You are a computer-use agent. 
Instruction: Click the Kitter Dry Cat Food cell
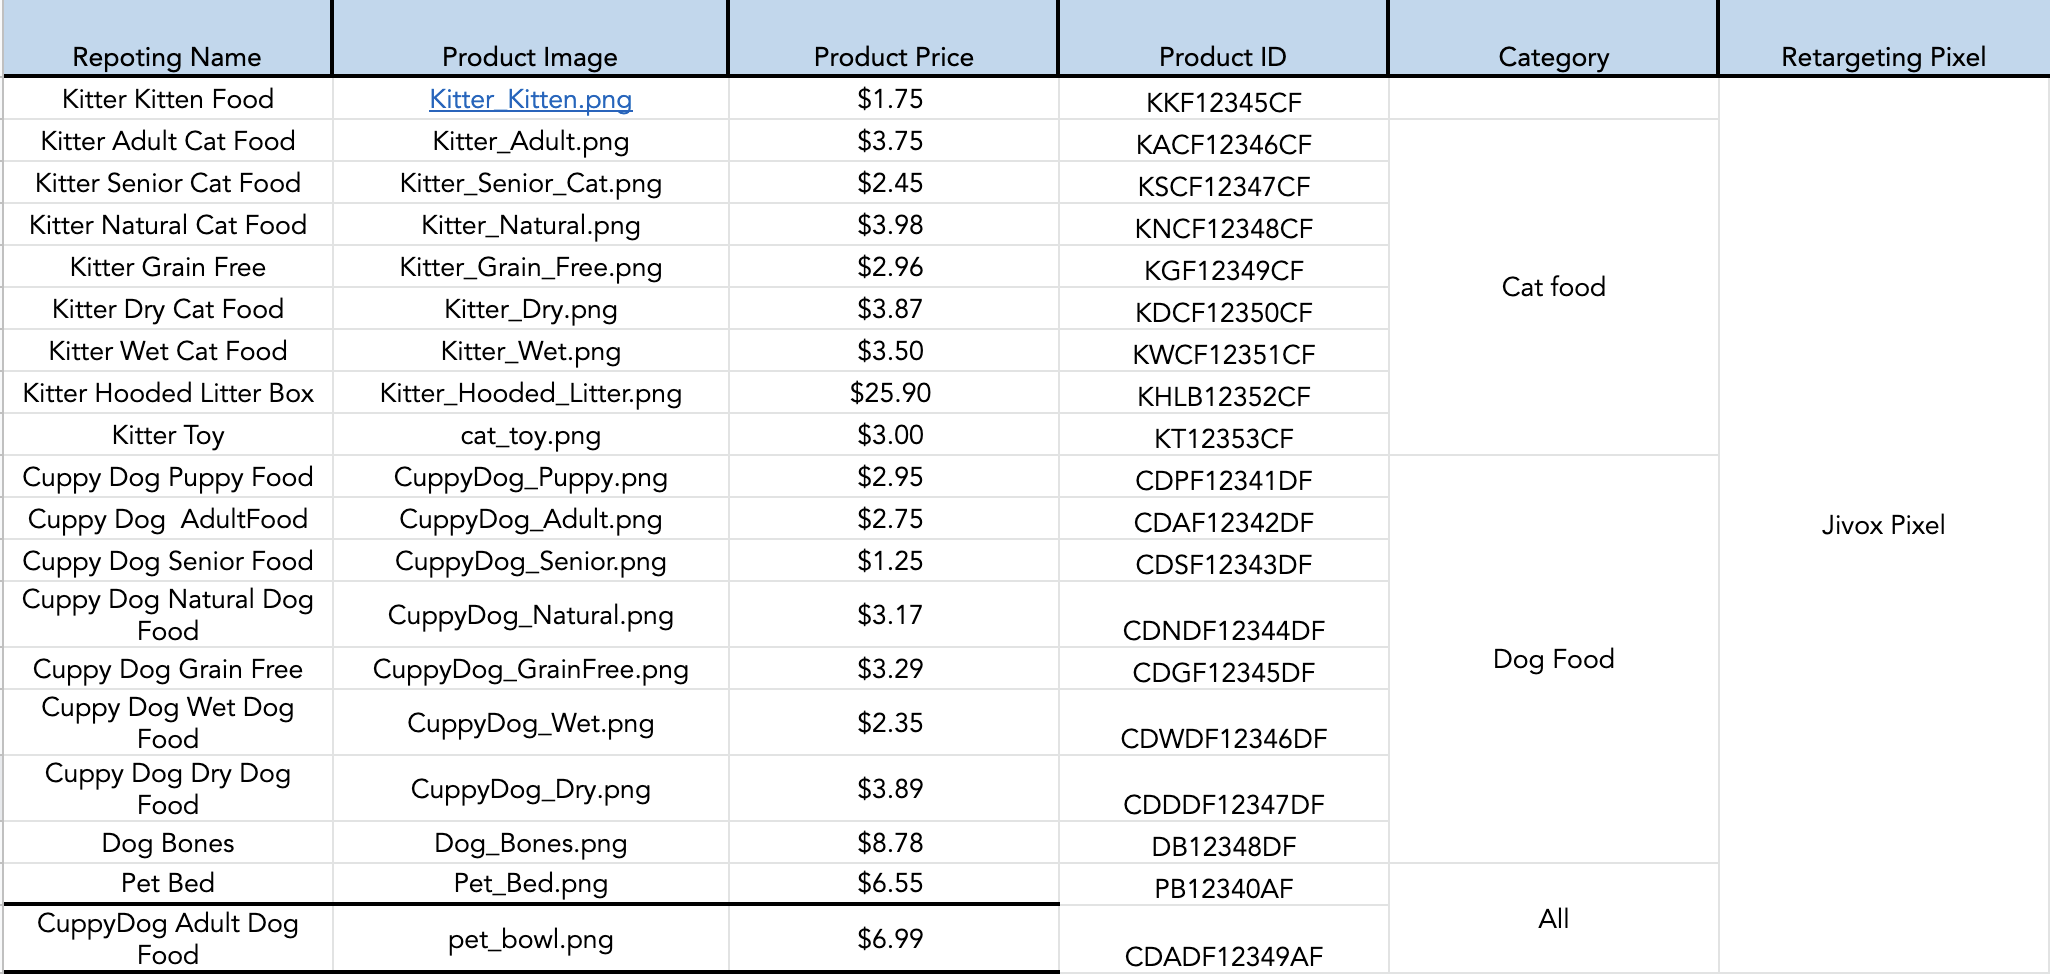pyautogui.click(x=167, y=309)
